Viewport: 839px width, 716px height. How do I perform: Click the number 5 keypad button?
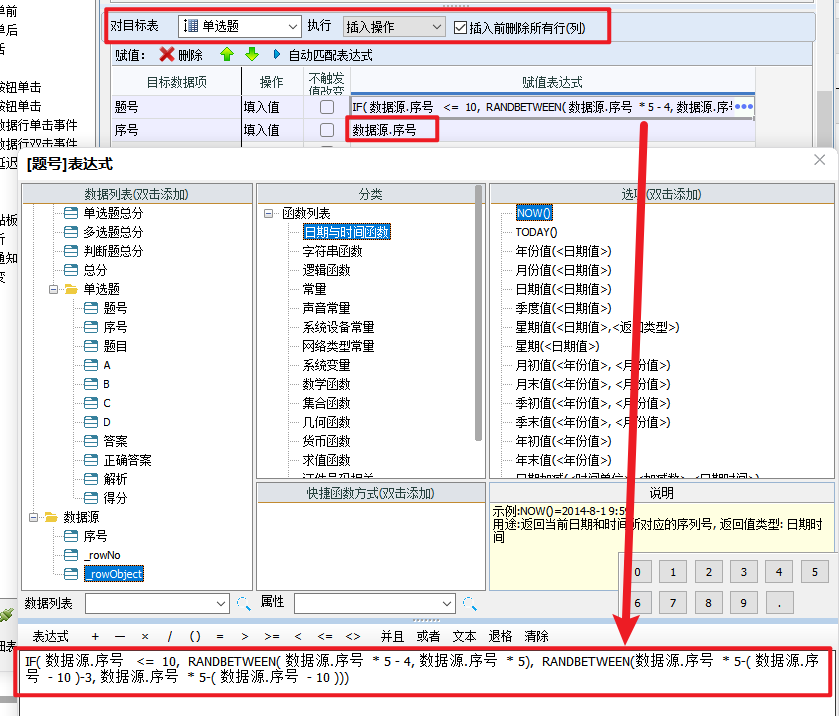coord(814,572)
